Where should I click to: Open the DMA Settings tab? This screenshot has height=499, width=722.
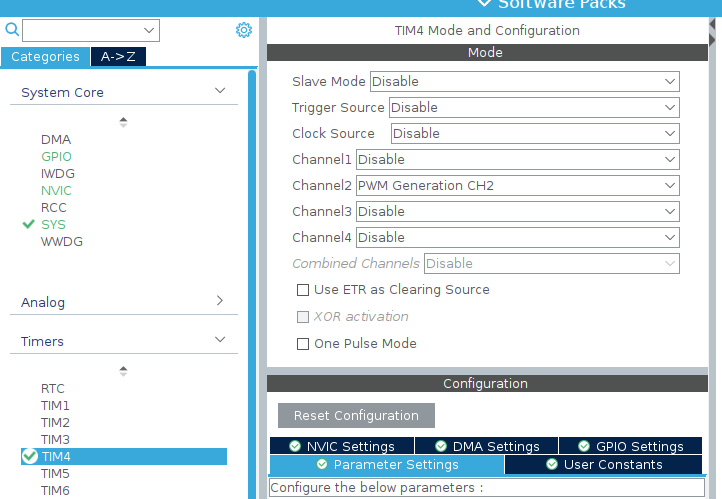(486, 446)
